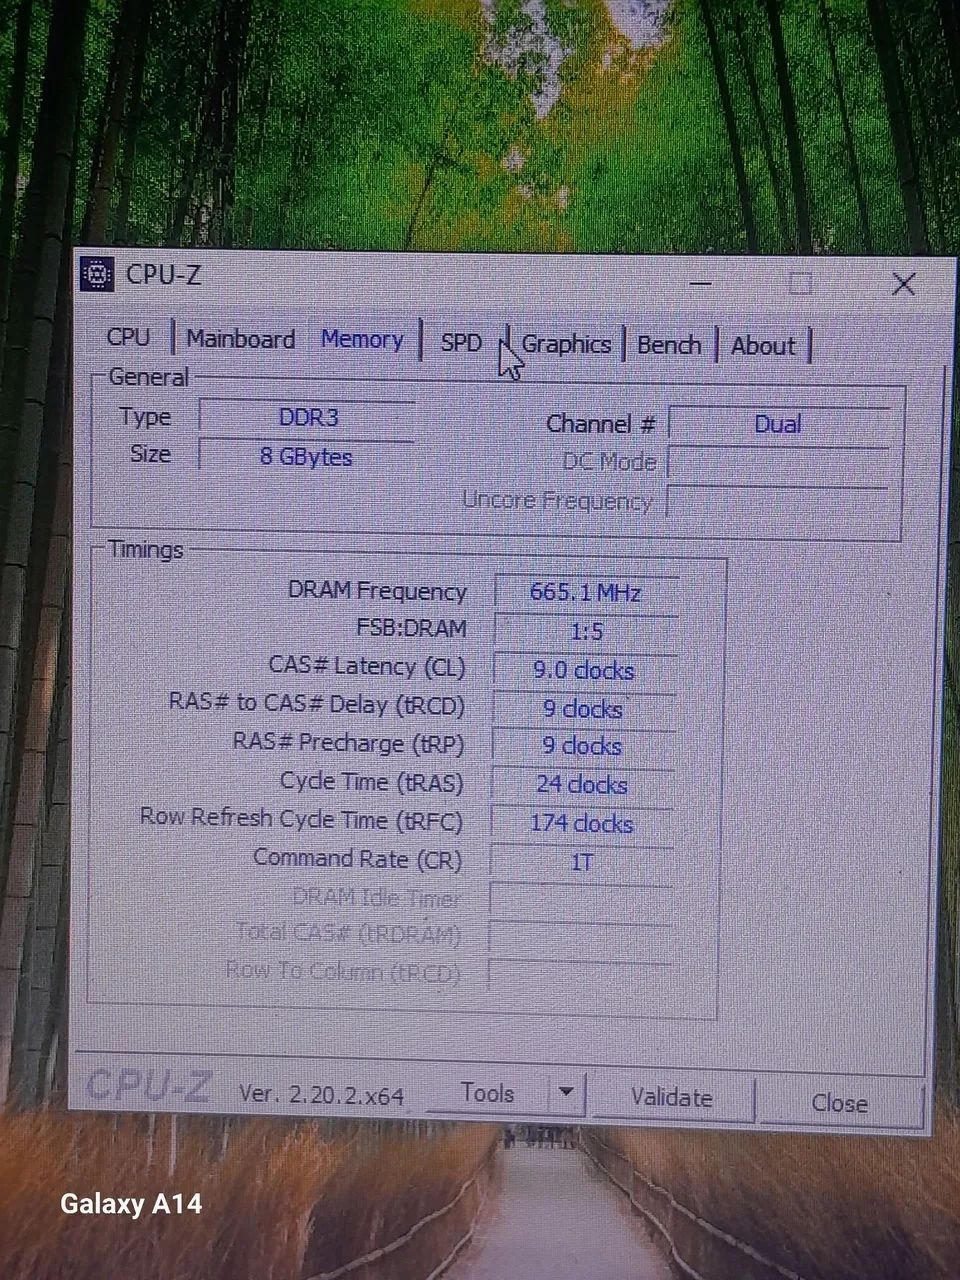Click the 8 GBytes size field

click(x=306, y=456)
